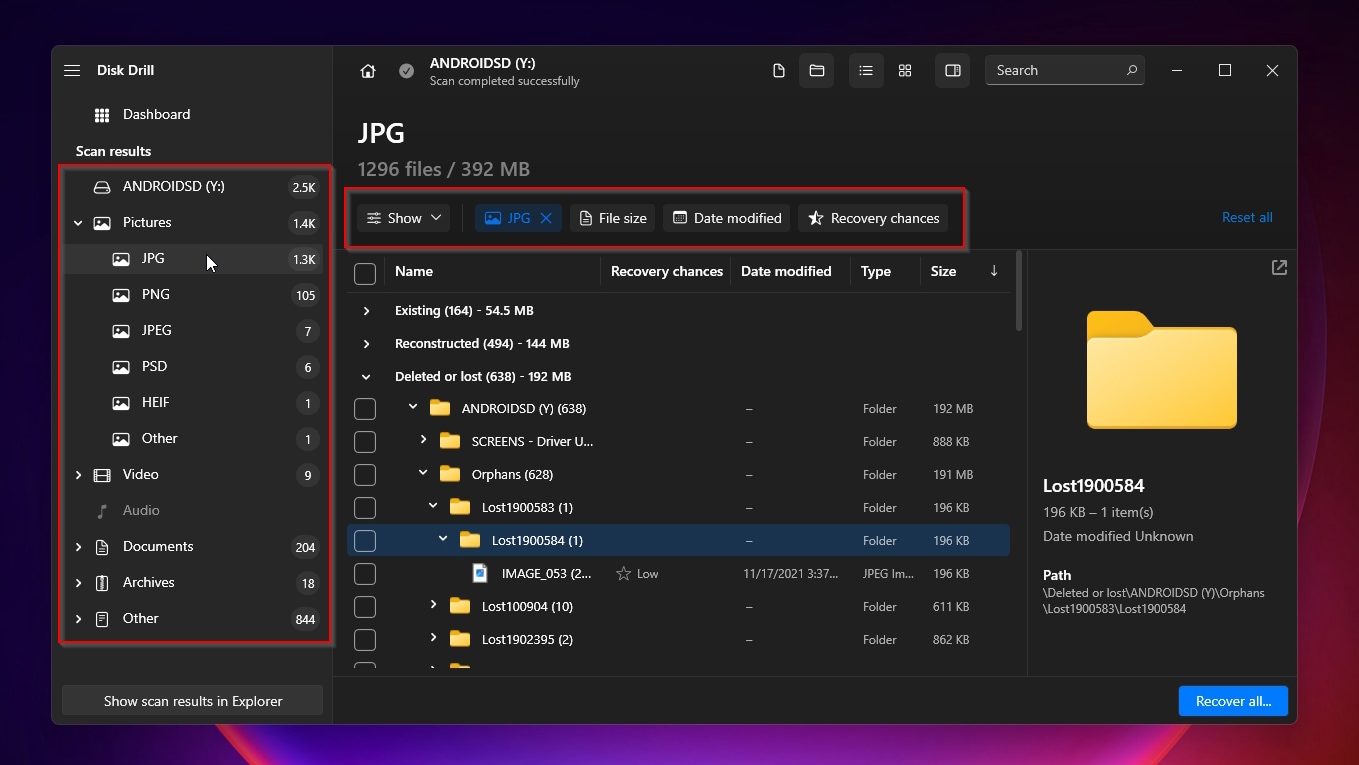Collapse the Deleted or lost (638) group

click(366, 377)
